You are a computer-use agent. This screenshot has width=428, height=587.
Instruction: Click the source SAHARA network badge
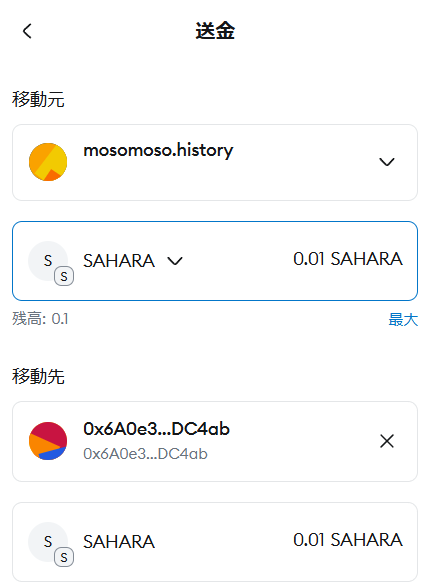coord(64,277)
